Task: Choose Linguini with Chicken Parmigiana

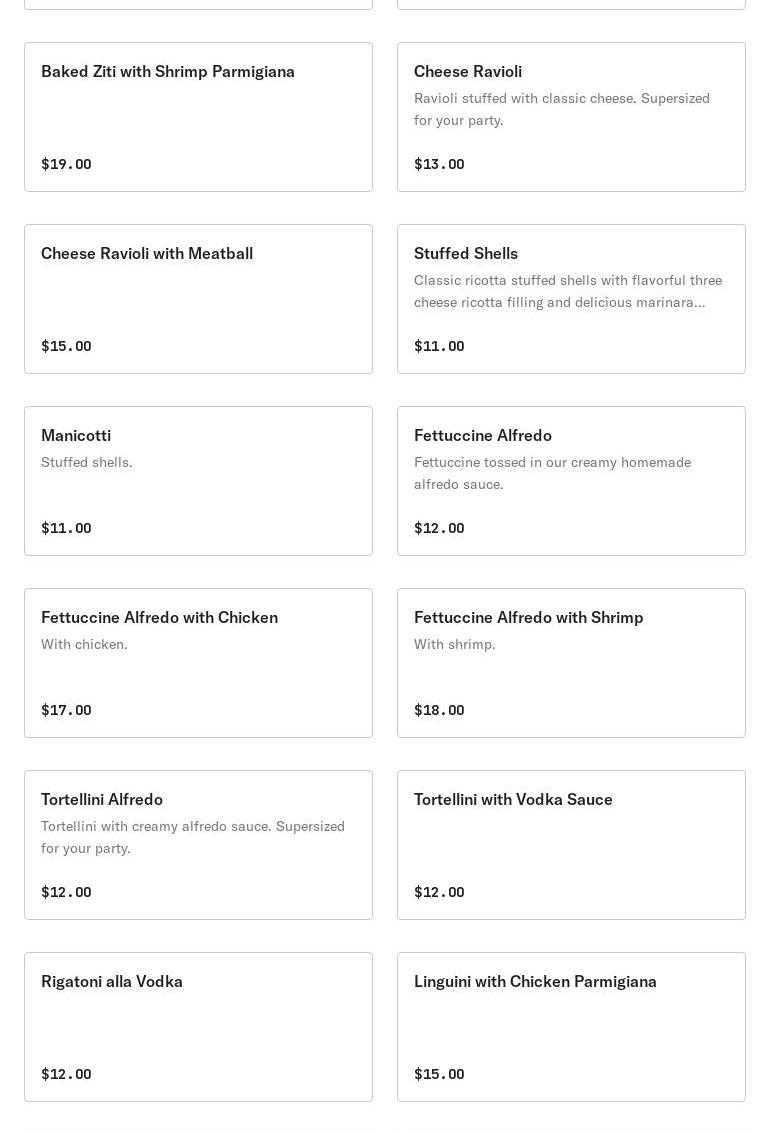Action: click(x=571, y=1027)
